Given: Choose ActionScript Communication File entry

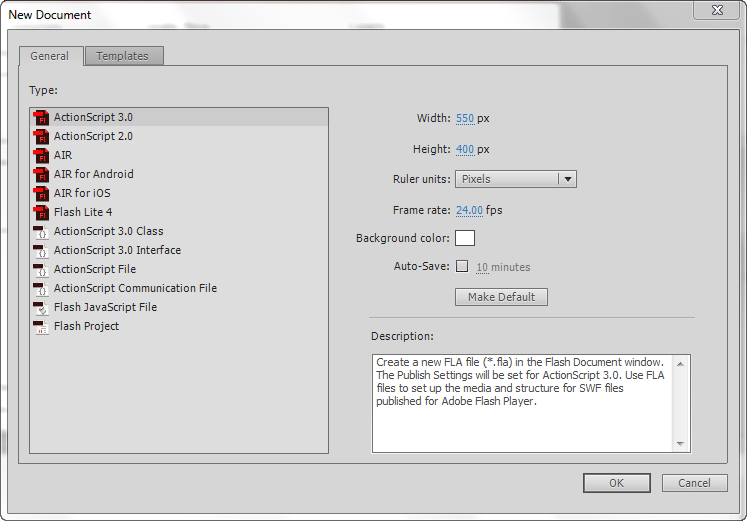Looking at the screenshot, I should coord(179,289).
